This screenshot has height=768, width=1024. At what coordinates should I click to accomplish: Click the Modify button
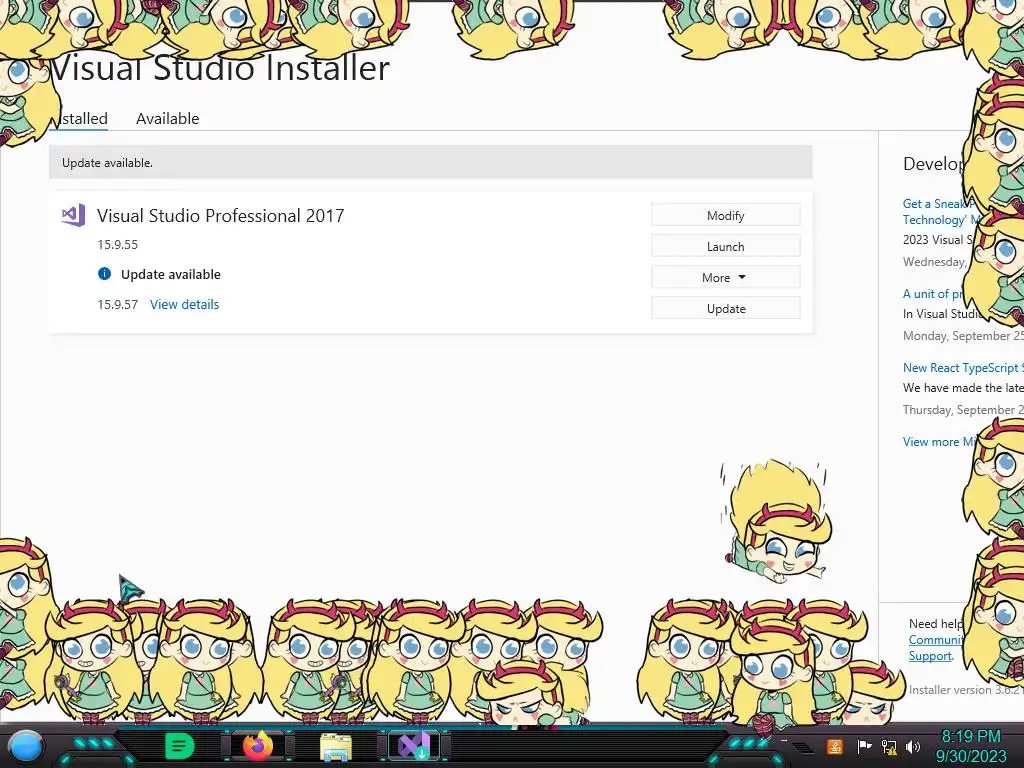coord(726,216)
